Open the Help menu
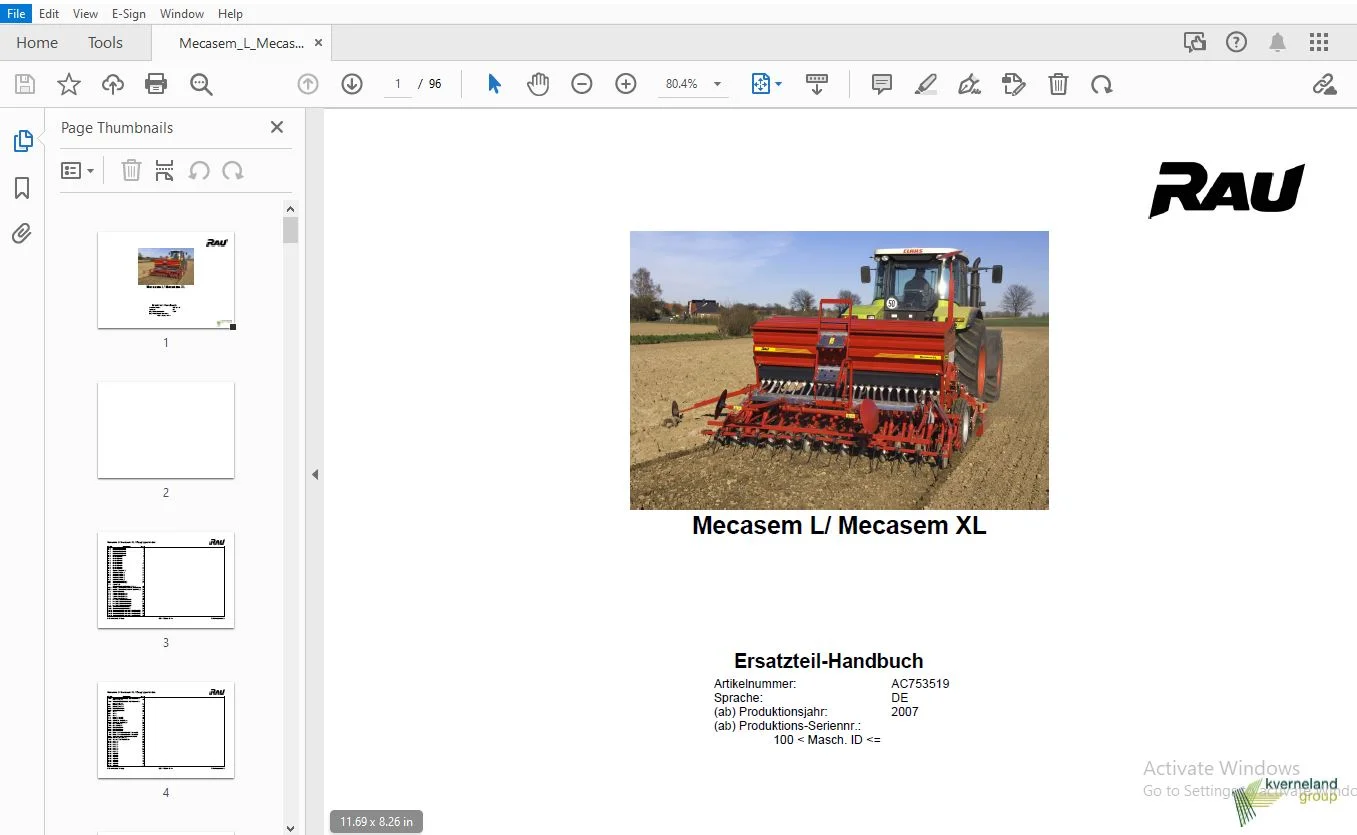 click(230, 14)
